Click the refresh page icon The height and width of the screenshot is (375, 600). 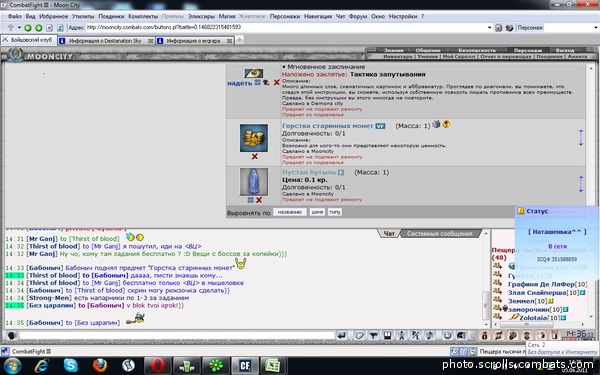click(x=60, y=28)
